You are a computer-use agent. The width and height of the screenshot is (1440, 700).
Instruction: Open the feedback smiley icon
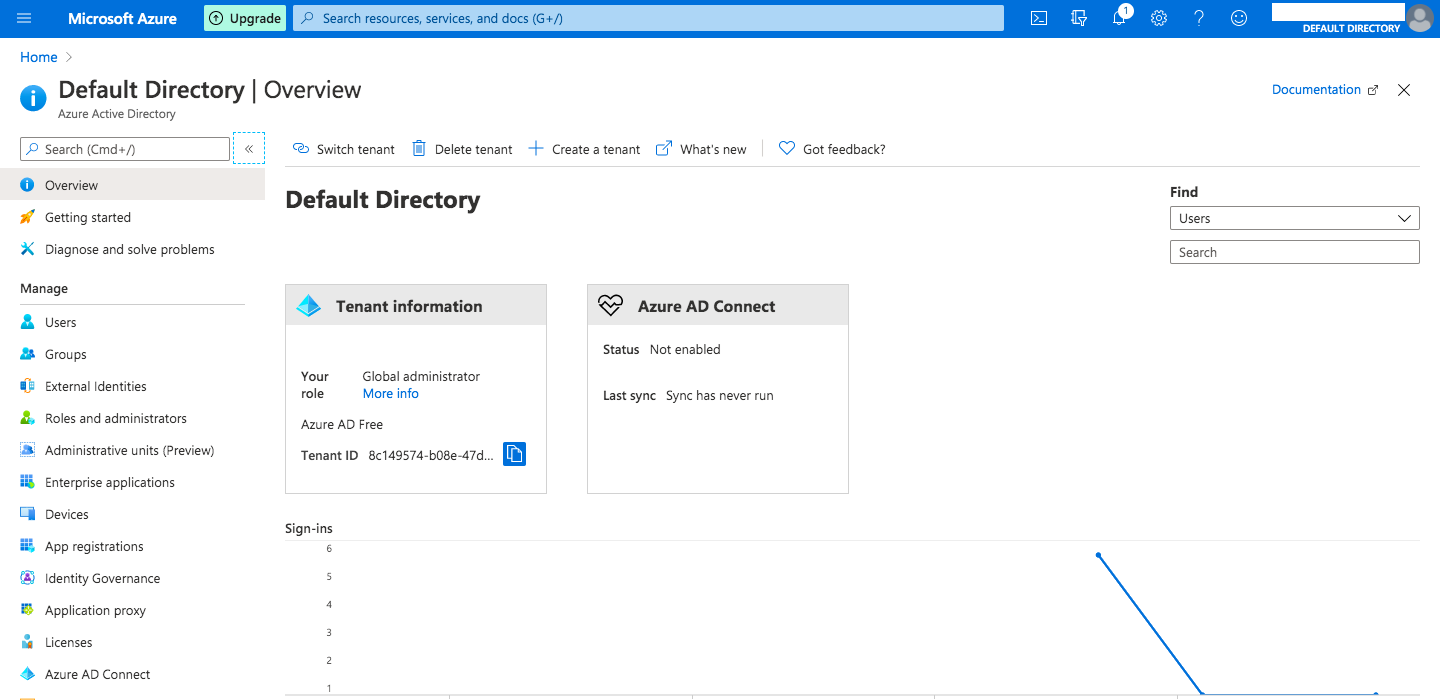click(1239, 18)
